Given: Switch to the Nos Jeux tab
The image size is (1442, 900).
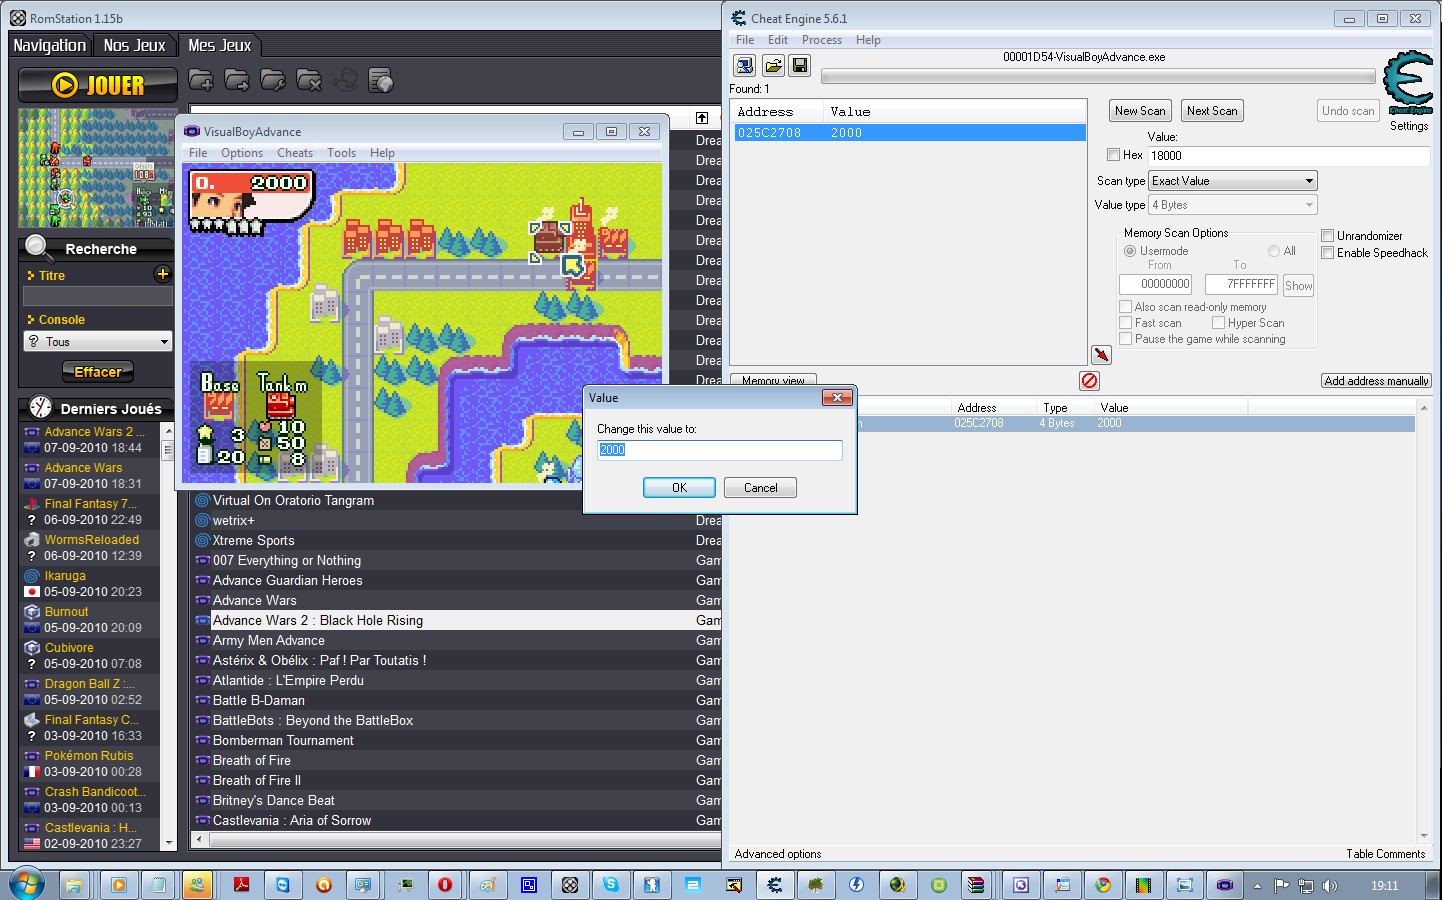Looking at the screenshot, I should click(x=134, y=45).
